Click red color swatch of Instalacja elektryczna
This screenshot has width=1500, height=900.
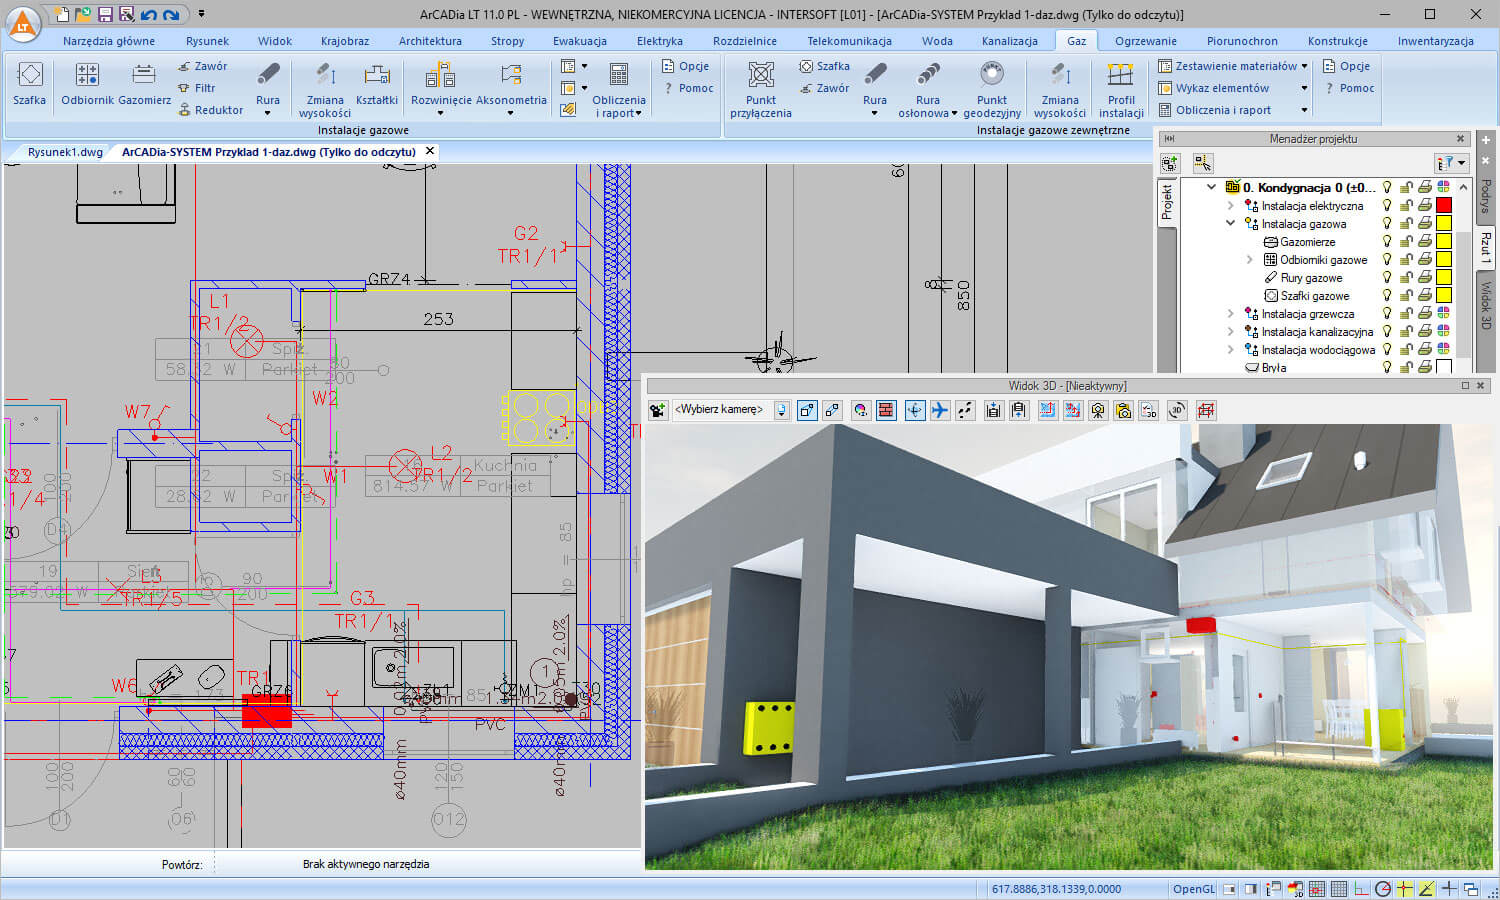point(1443,205)
